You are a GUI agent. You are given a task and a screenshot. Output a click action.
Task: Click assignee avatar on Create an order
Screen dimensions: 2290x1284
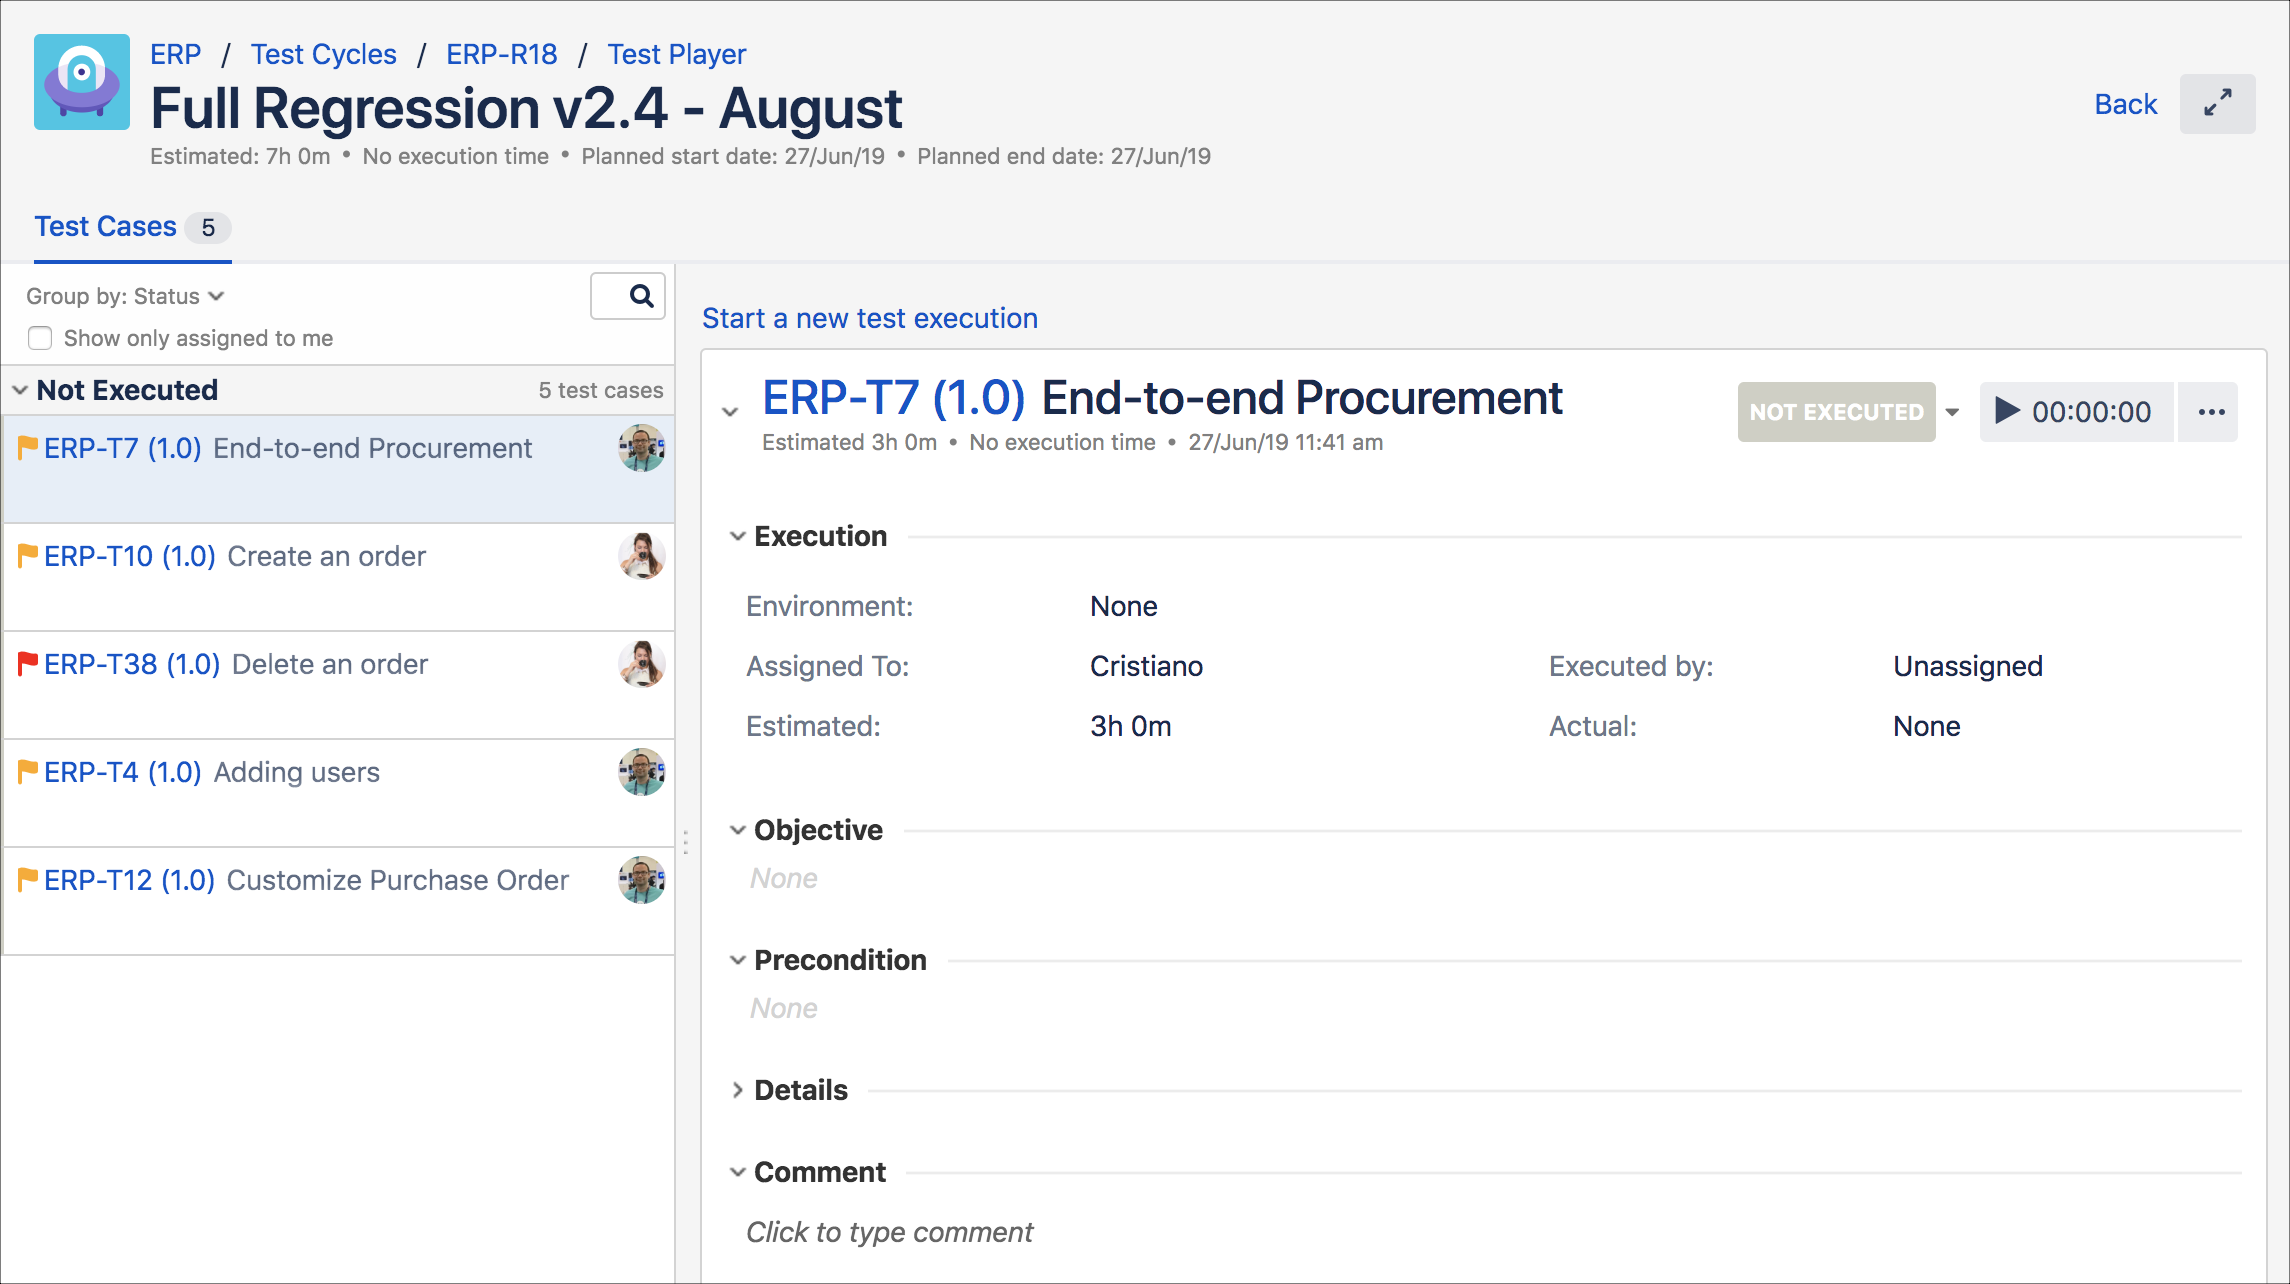point(641,556)
